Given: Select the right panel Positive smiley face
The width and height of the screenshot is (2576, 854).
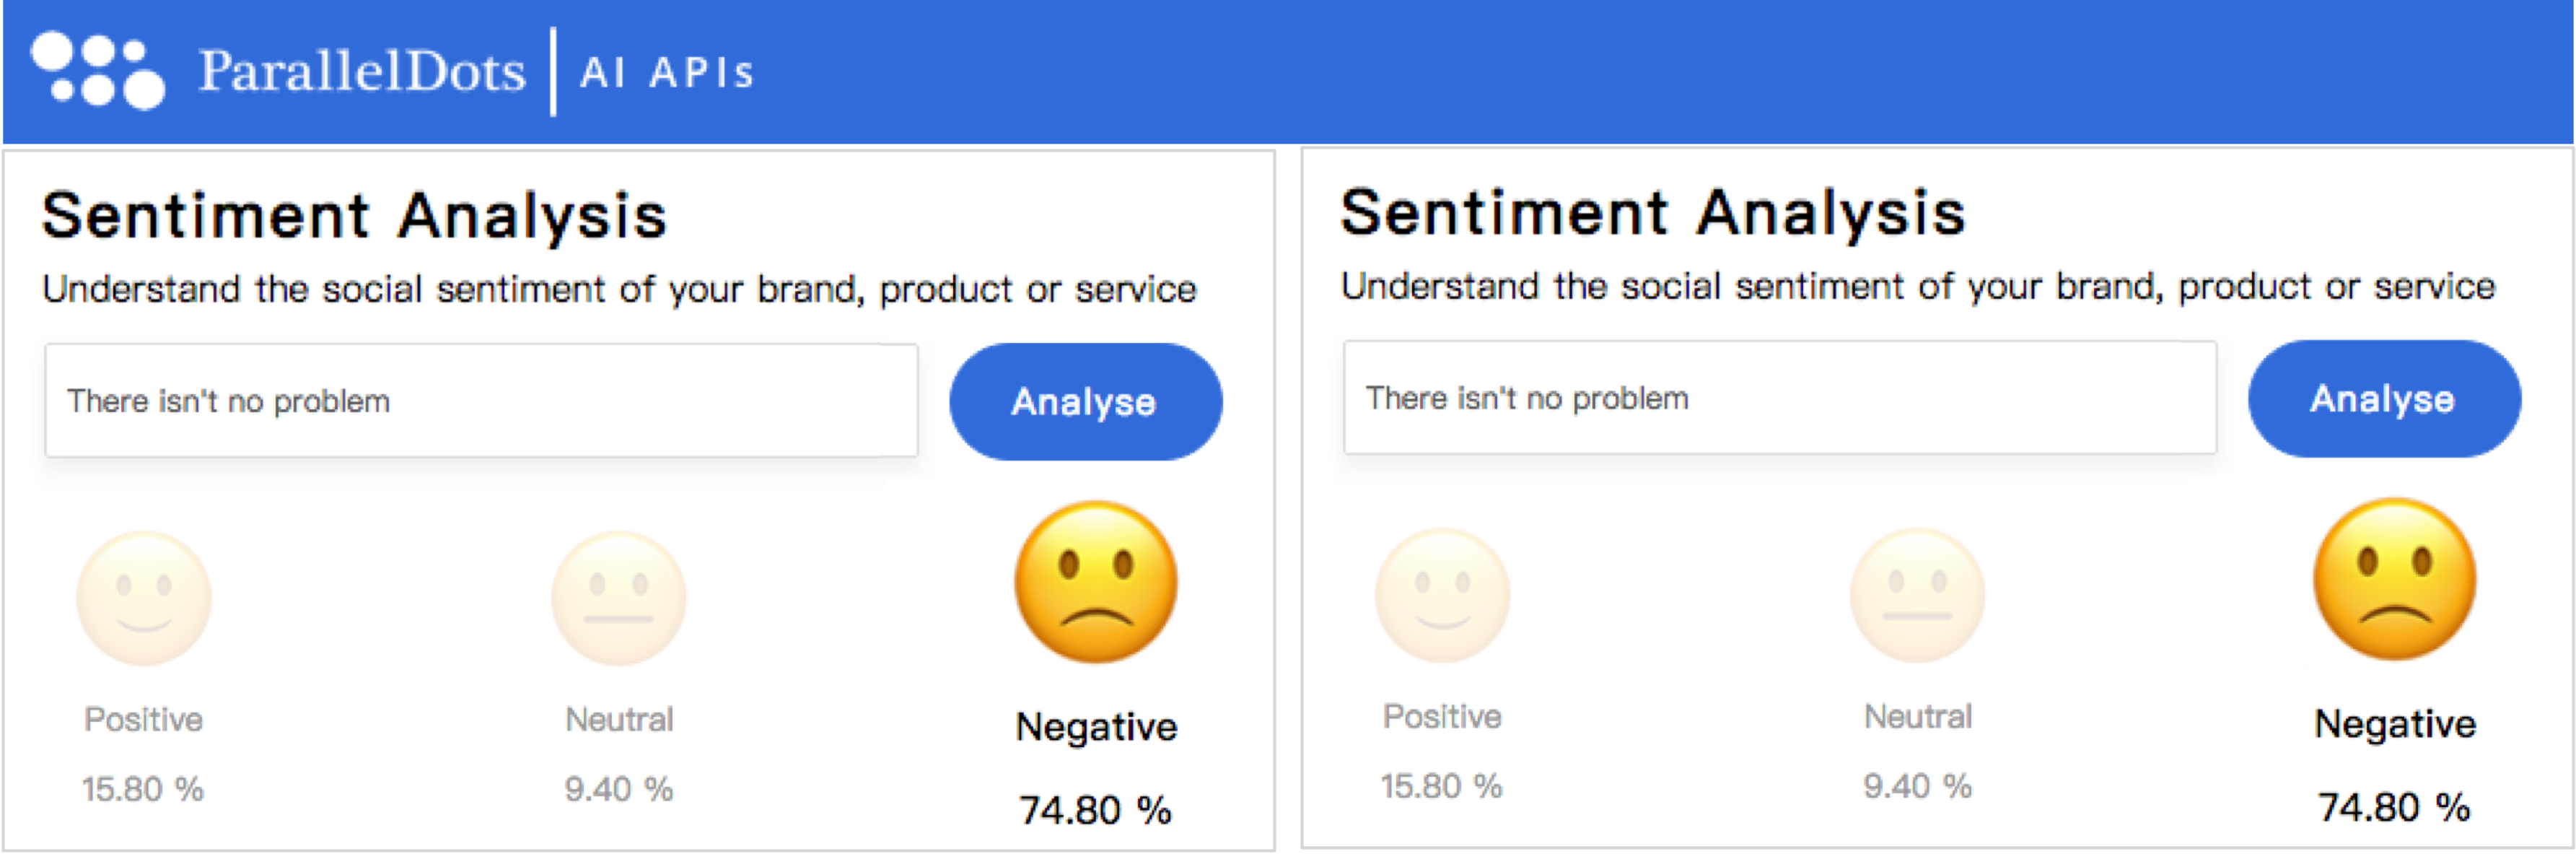Looking at the screenshot, I should (x=1442, y=595).
